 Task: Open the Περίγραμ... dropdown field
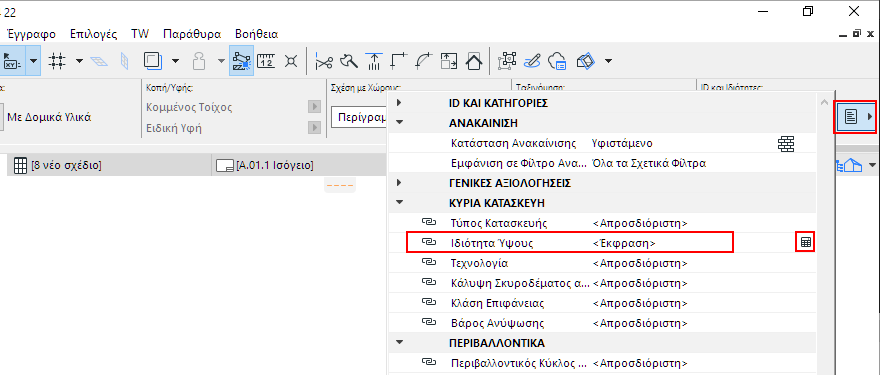359,118
